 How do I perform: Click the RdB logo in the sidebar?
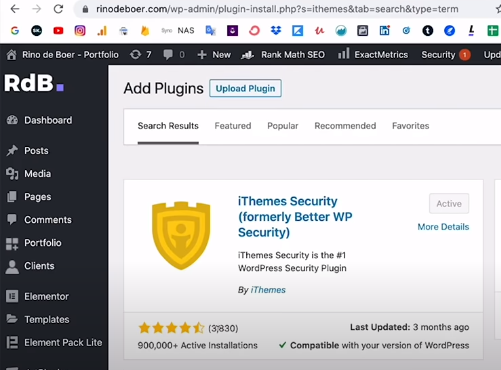pyautogui.click(x=34, y=83)
